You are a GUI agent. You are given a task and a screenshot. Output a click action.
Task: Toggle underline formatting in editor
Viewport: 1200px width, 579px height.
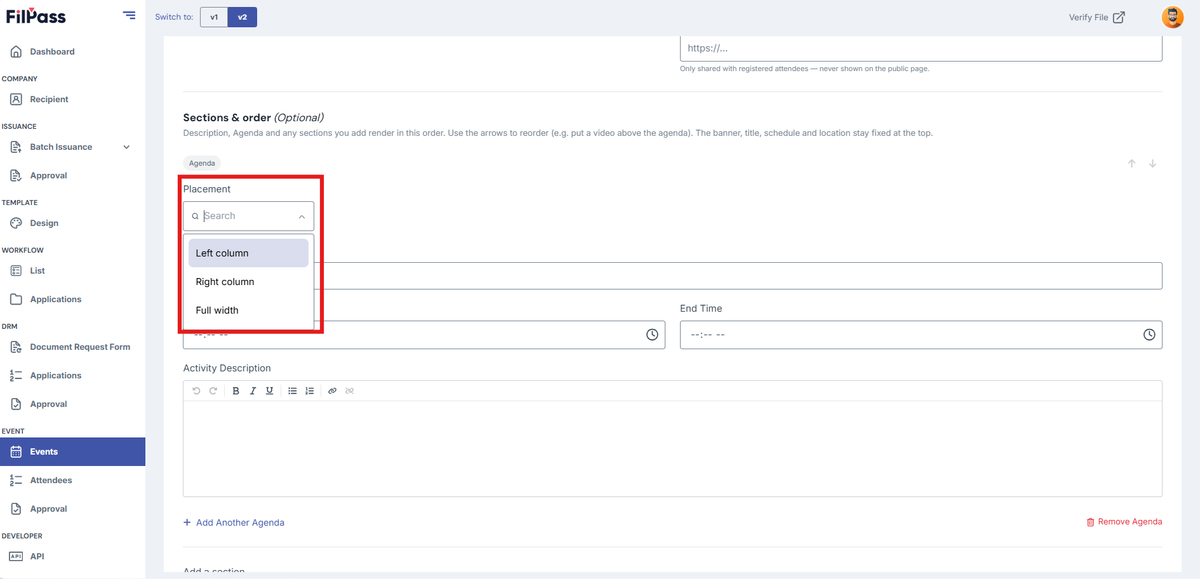coord(270,391)
